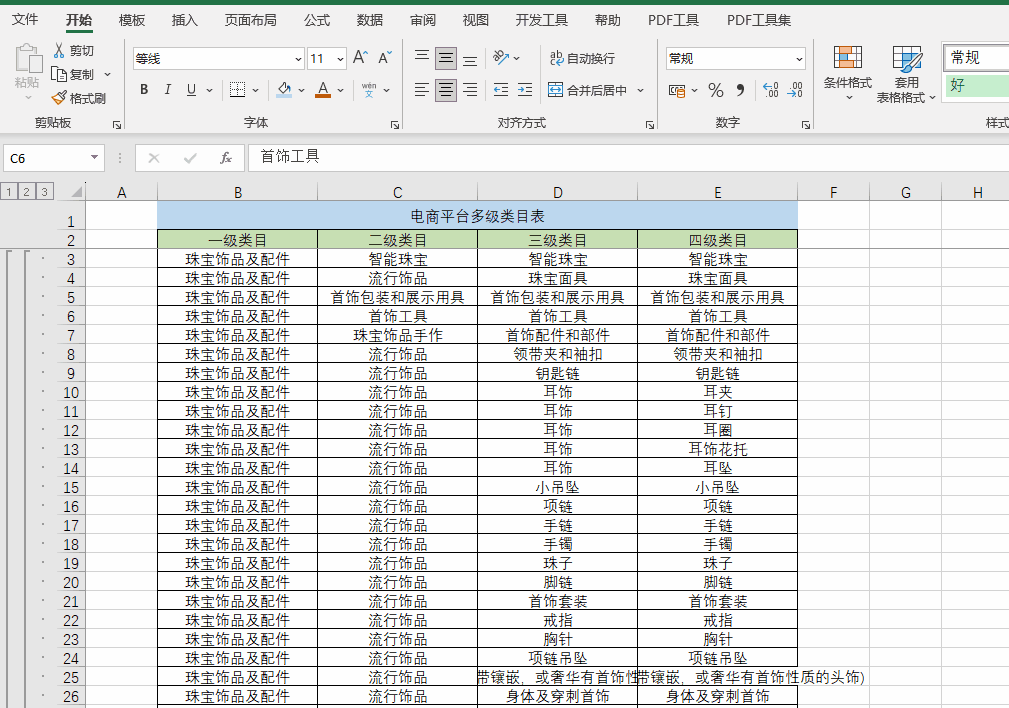The image size is (1009, 708).
Task: Open the font name dropdown
Action: point(298,59)
